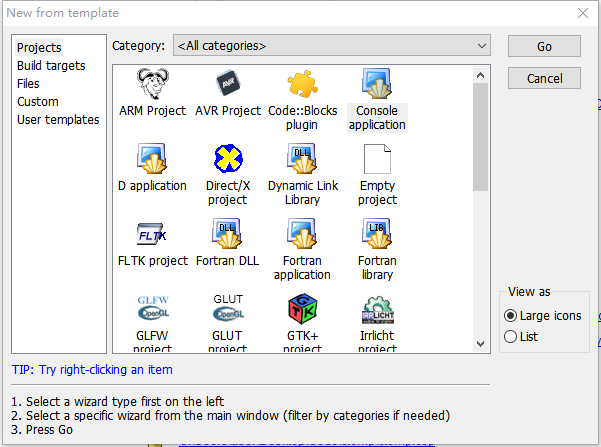Select the AVR Project chip icon
Screen dimensions: 601x447
(228, 83)
